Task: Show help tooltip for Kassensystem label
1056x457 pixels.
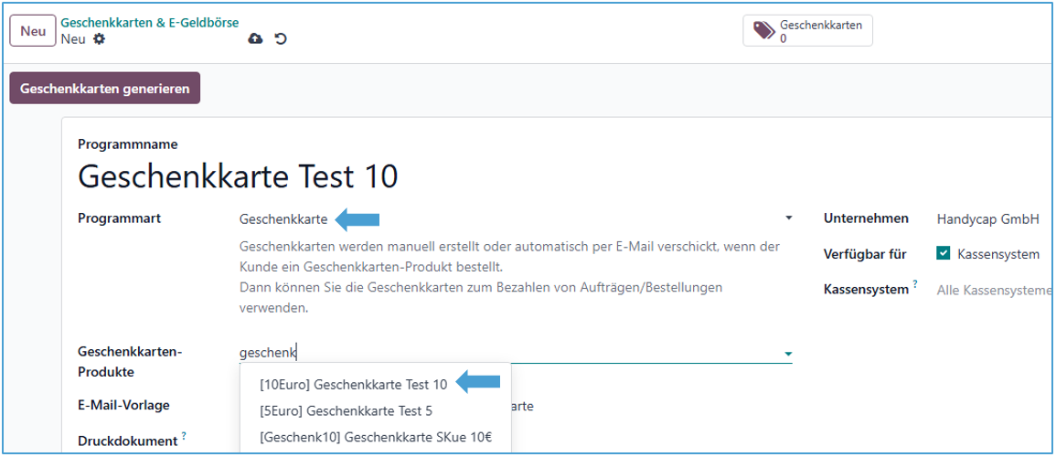Action: [915, 286]
